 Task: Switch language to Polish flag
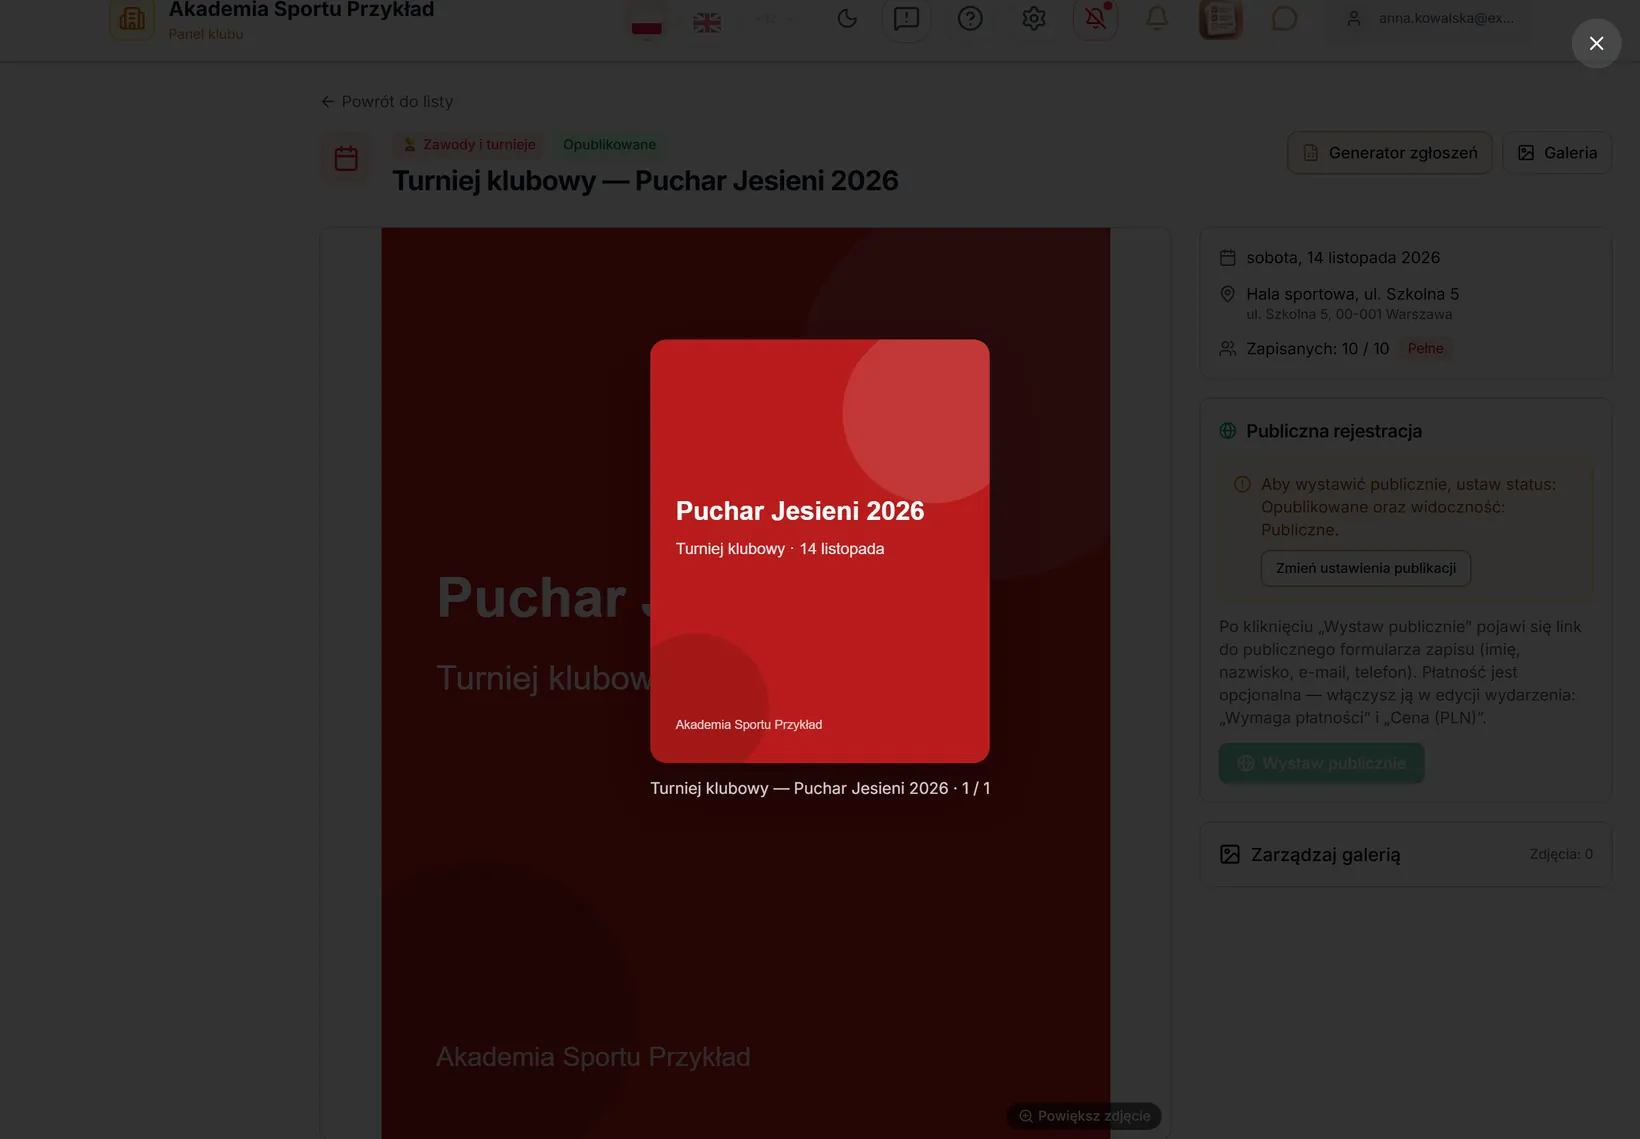point(647,21)
